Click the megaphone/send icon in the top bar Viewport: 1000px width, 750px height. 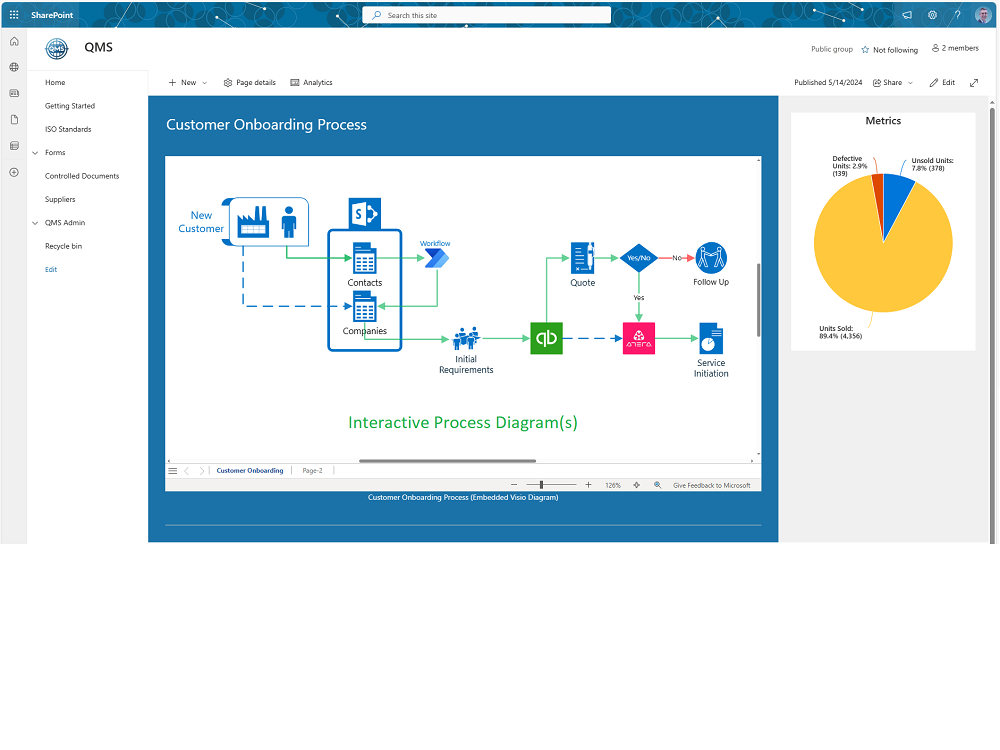(x=908, y=14)
